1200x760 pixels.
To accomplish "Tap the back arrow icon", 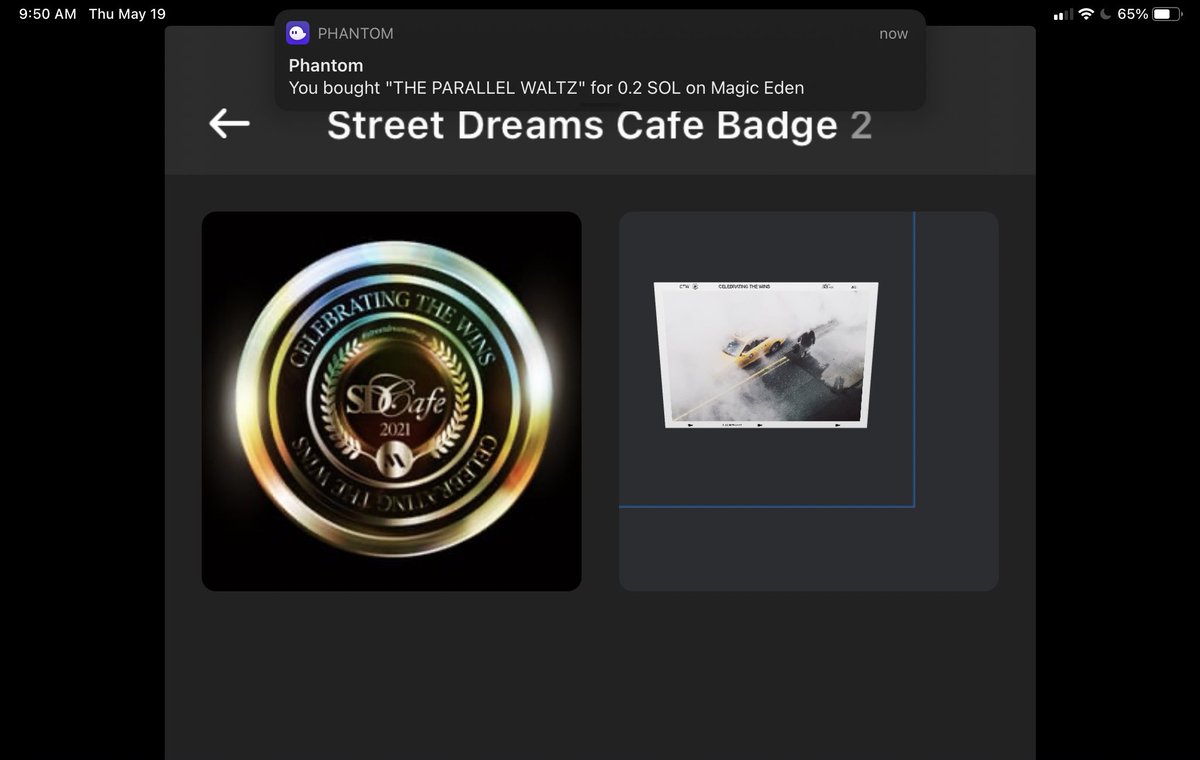I will (x=229, y=124).
